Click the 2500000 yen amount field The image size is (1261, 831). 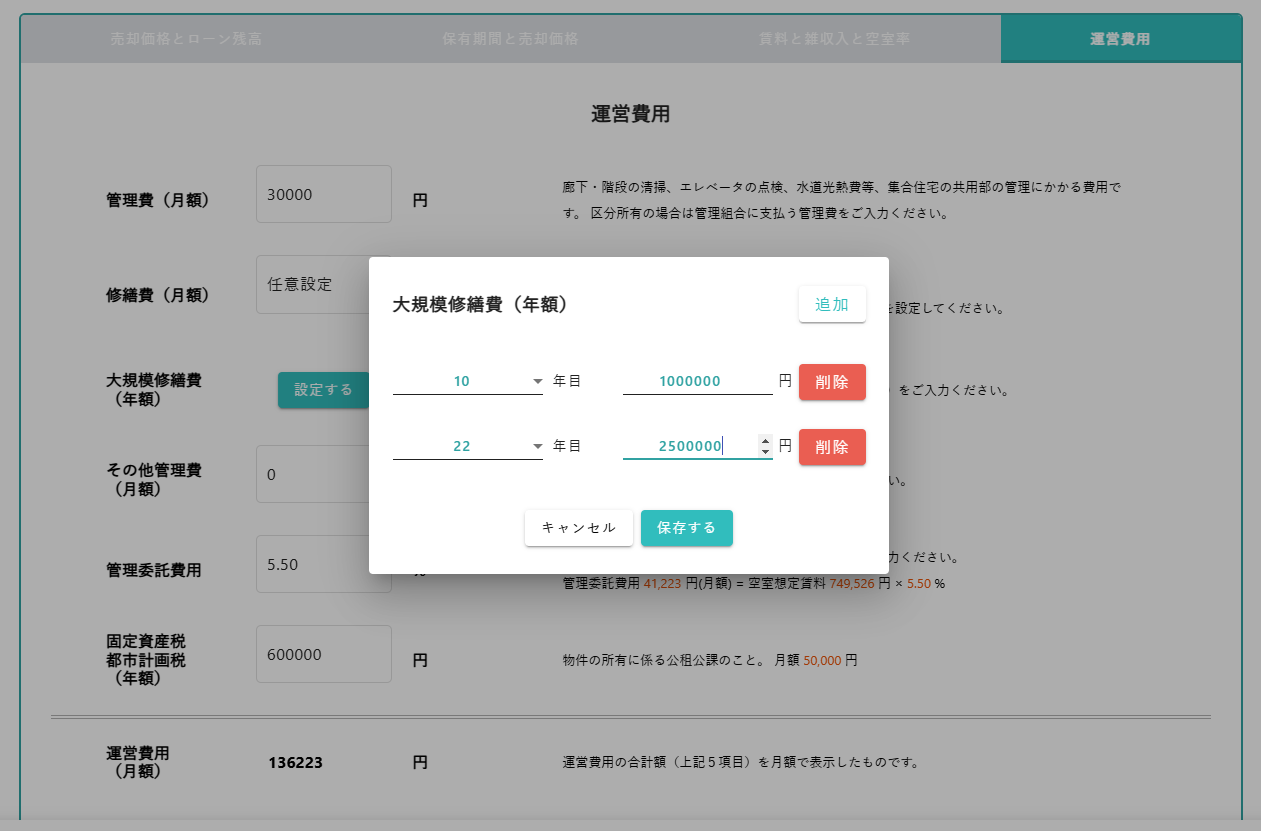(689, 446)
